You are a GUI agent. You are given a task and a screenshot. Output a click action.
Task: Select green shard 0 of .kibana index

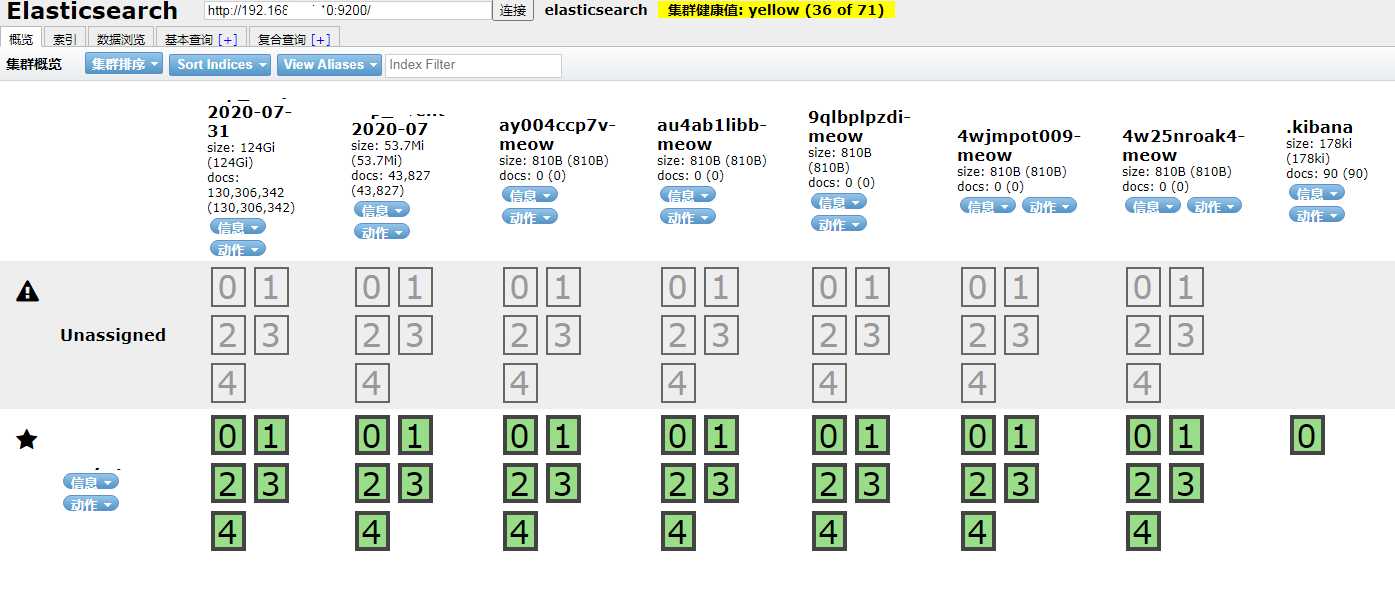(1307, 435)
